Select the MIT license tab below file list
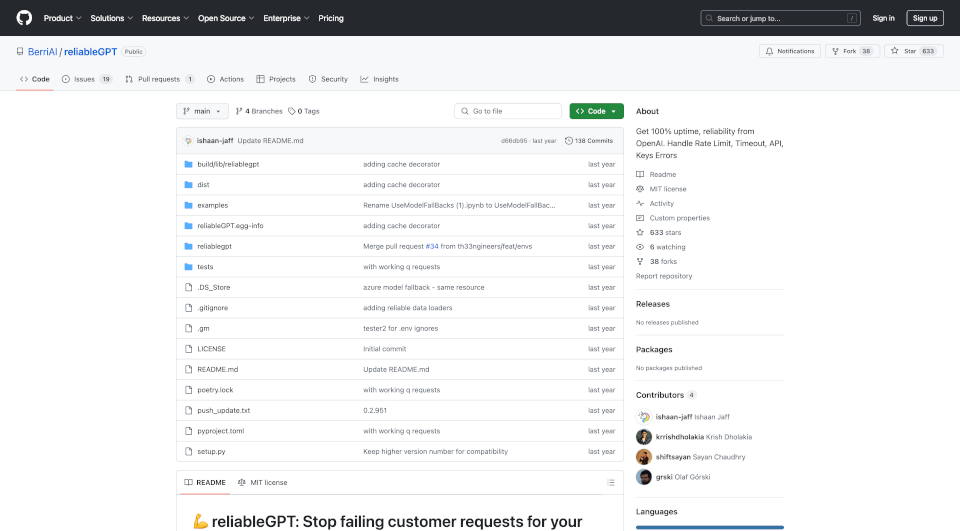This screenshot has width=960, height=531. pyautogui.click(x=263, y=483)
